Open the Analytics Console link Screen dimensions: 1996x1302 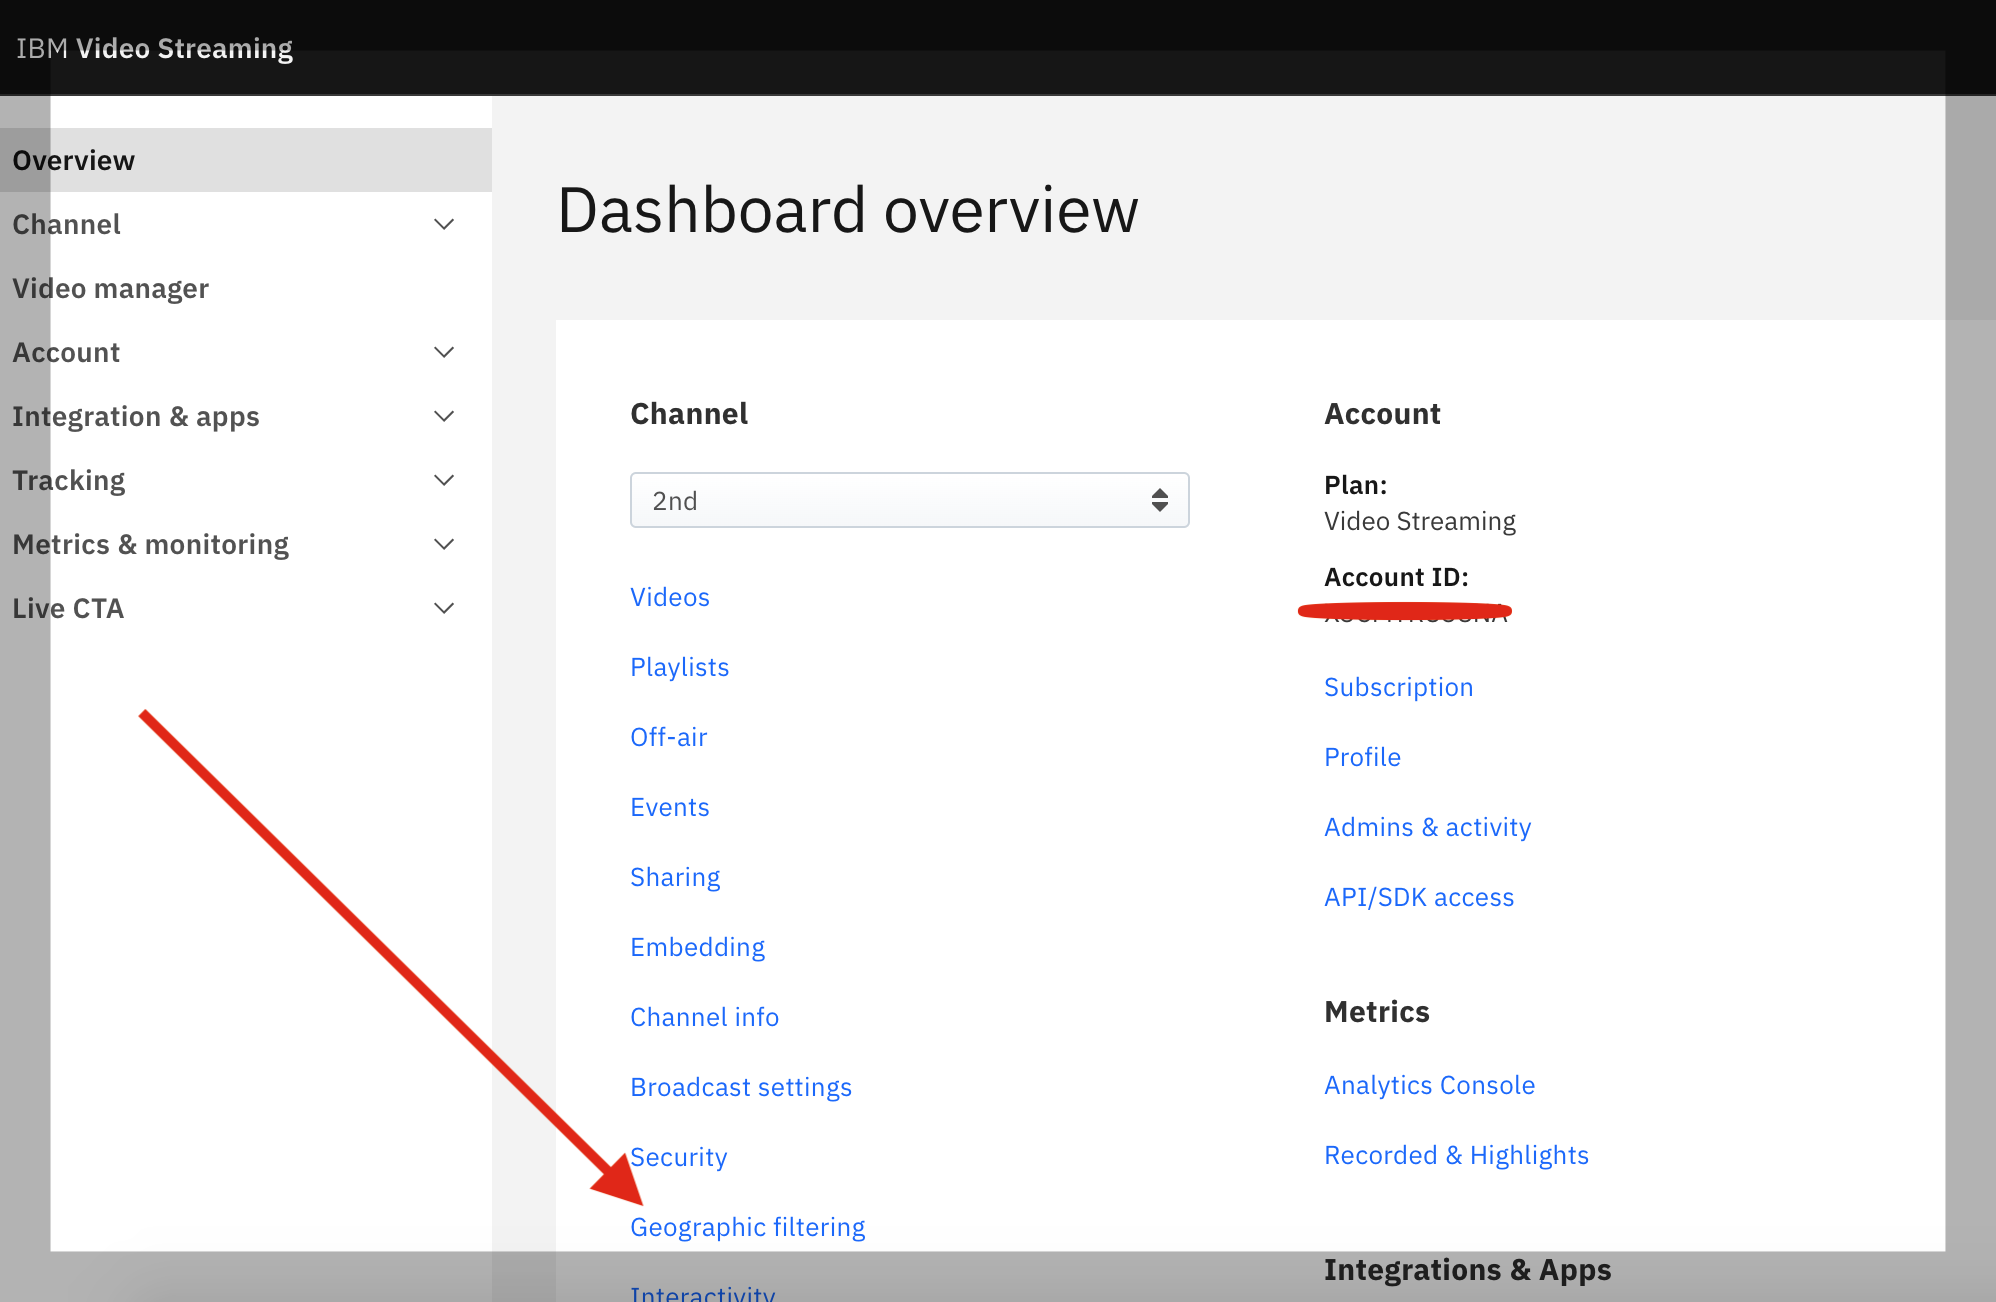[1430, 1085]
